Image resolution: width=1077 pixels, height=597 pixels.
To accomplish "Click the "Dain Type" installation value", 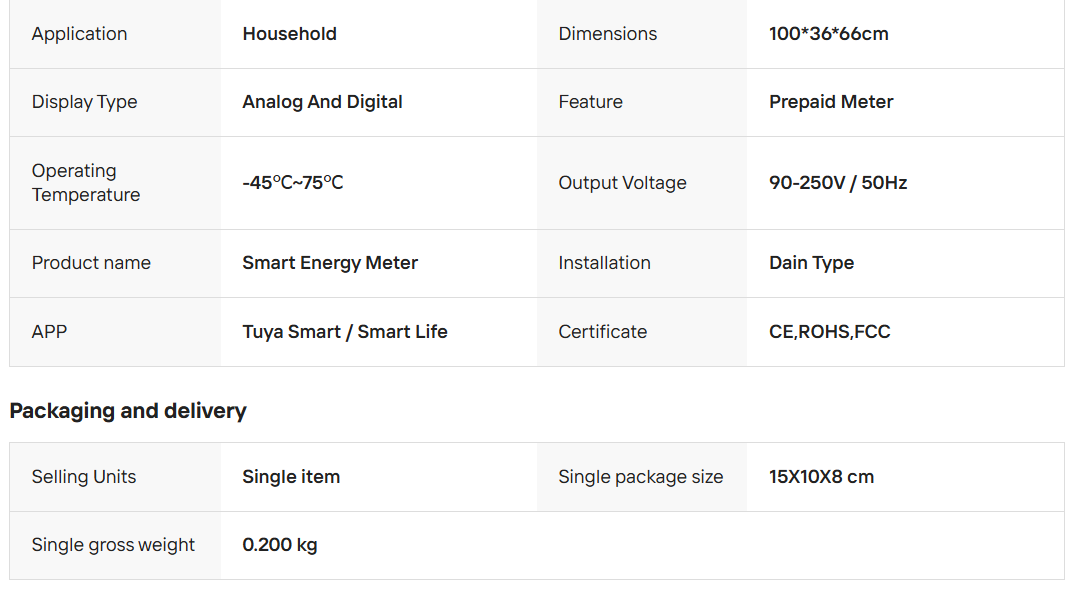I will point(811,263).
